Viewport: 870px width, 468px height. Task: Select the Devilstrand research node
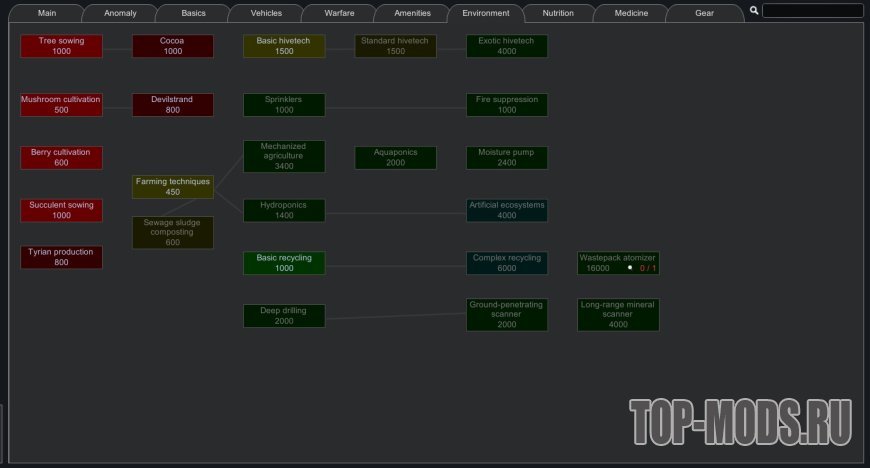click(x=173, y=105)
